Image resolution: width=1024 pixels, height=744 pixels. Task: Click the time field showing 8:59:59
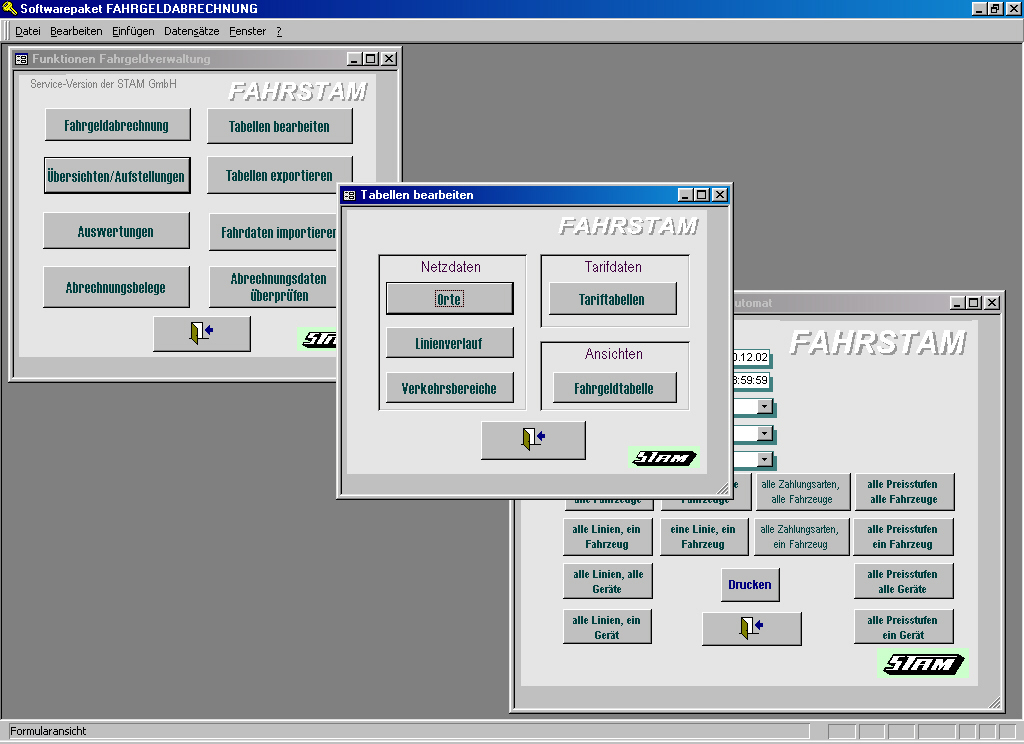(x=752, y=381)
